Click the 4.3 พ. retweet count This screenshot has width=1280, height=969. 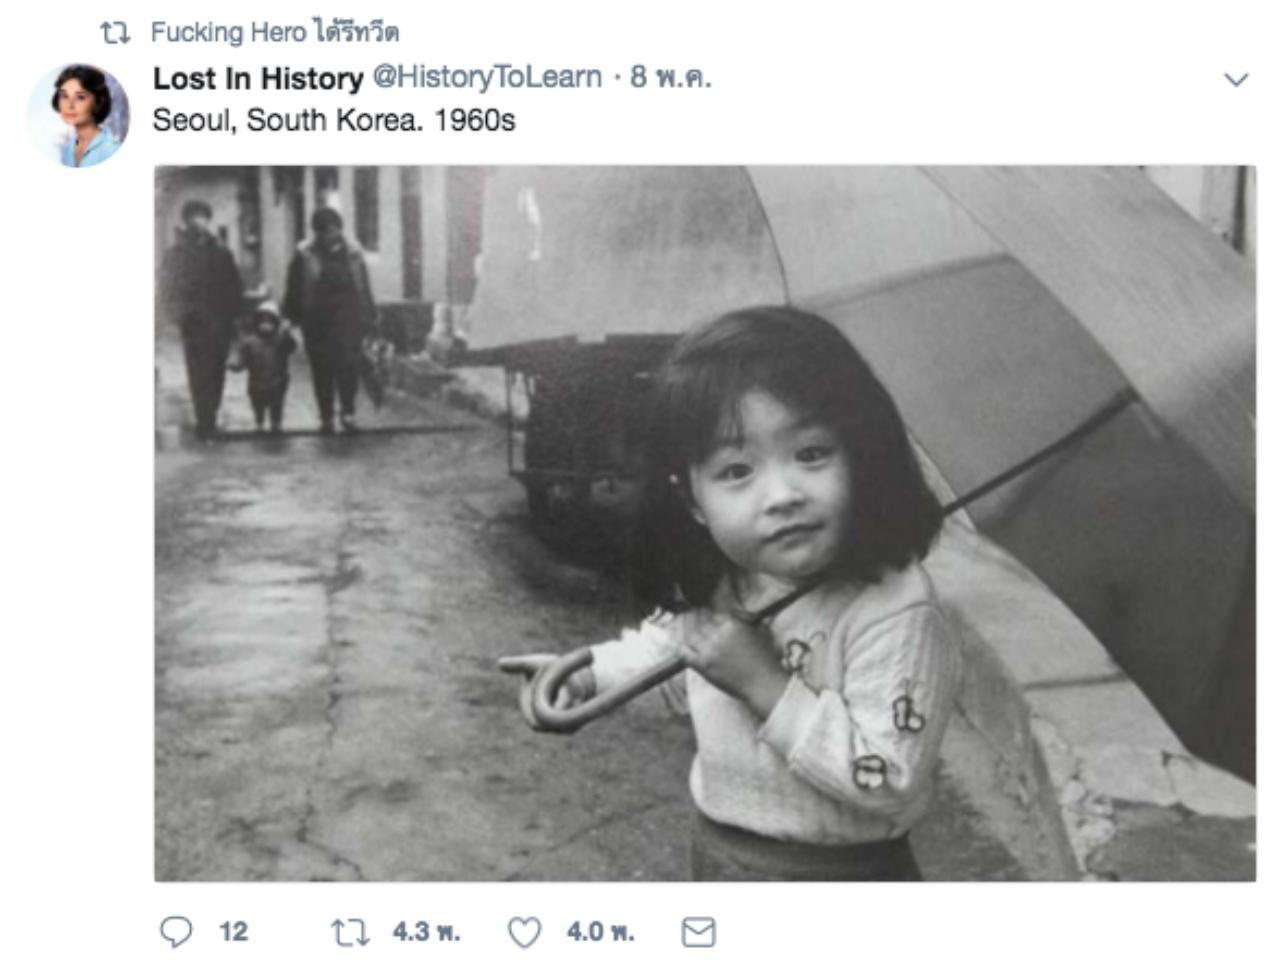(426, 932)
